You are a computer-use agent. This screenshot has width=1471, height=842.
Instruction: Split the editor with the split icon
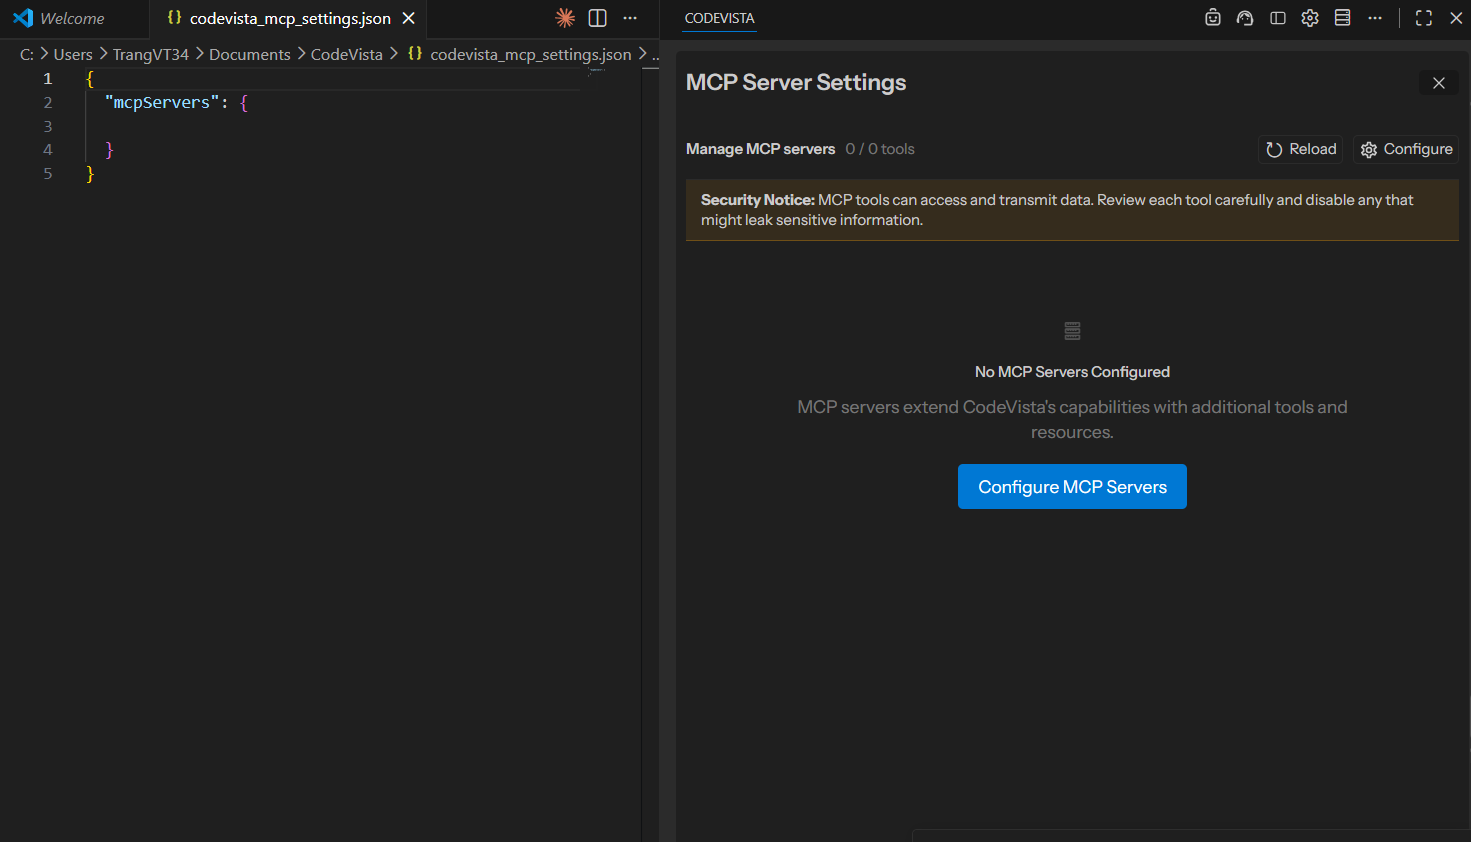[598, 18]
